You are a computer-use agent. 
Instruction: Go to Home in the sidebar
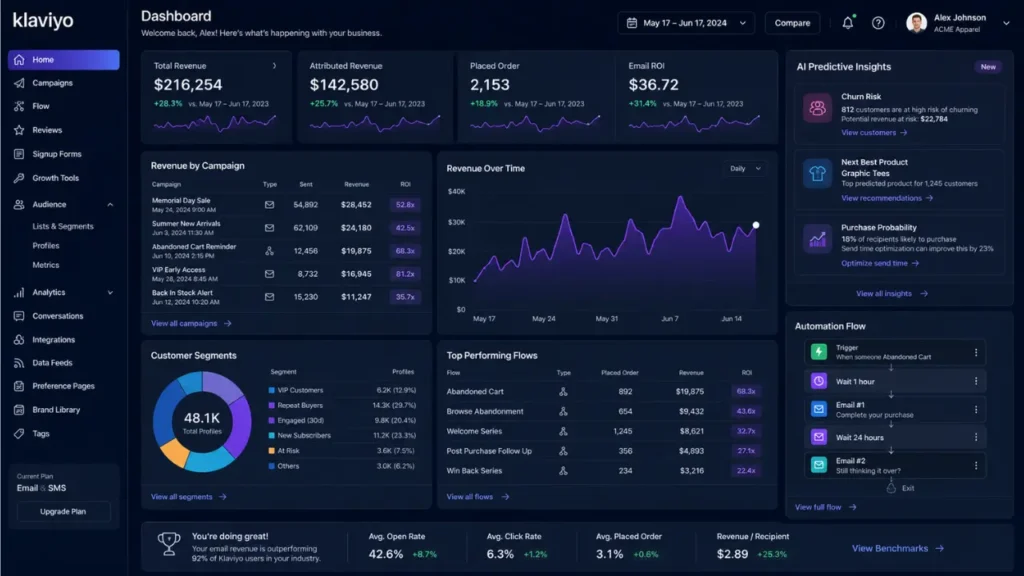(63, 59)
